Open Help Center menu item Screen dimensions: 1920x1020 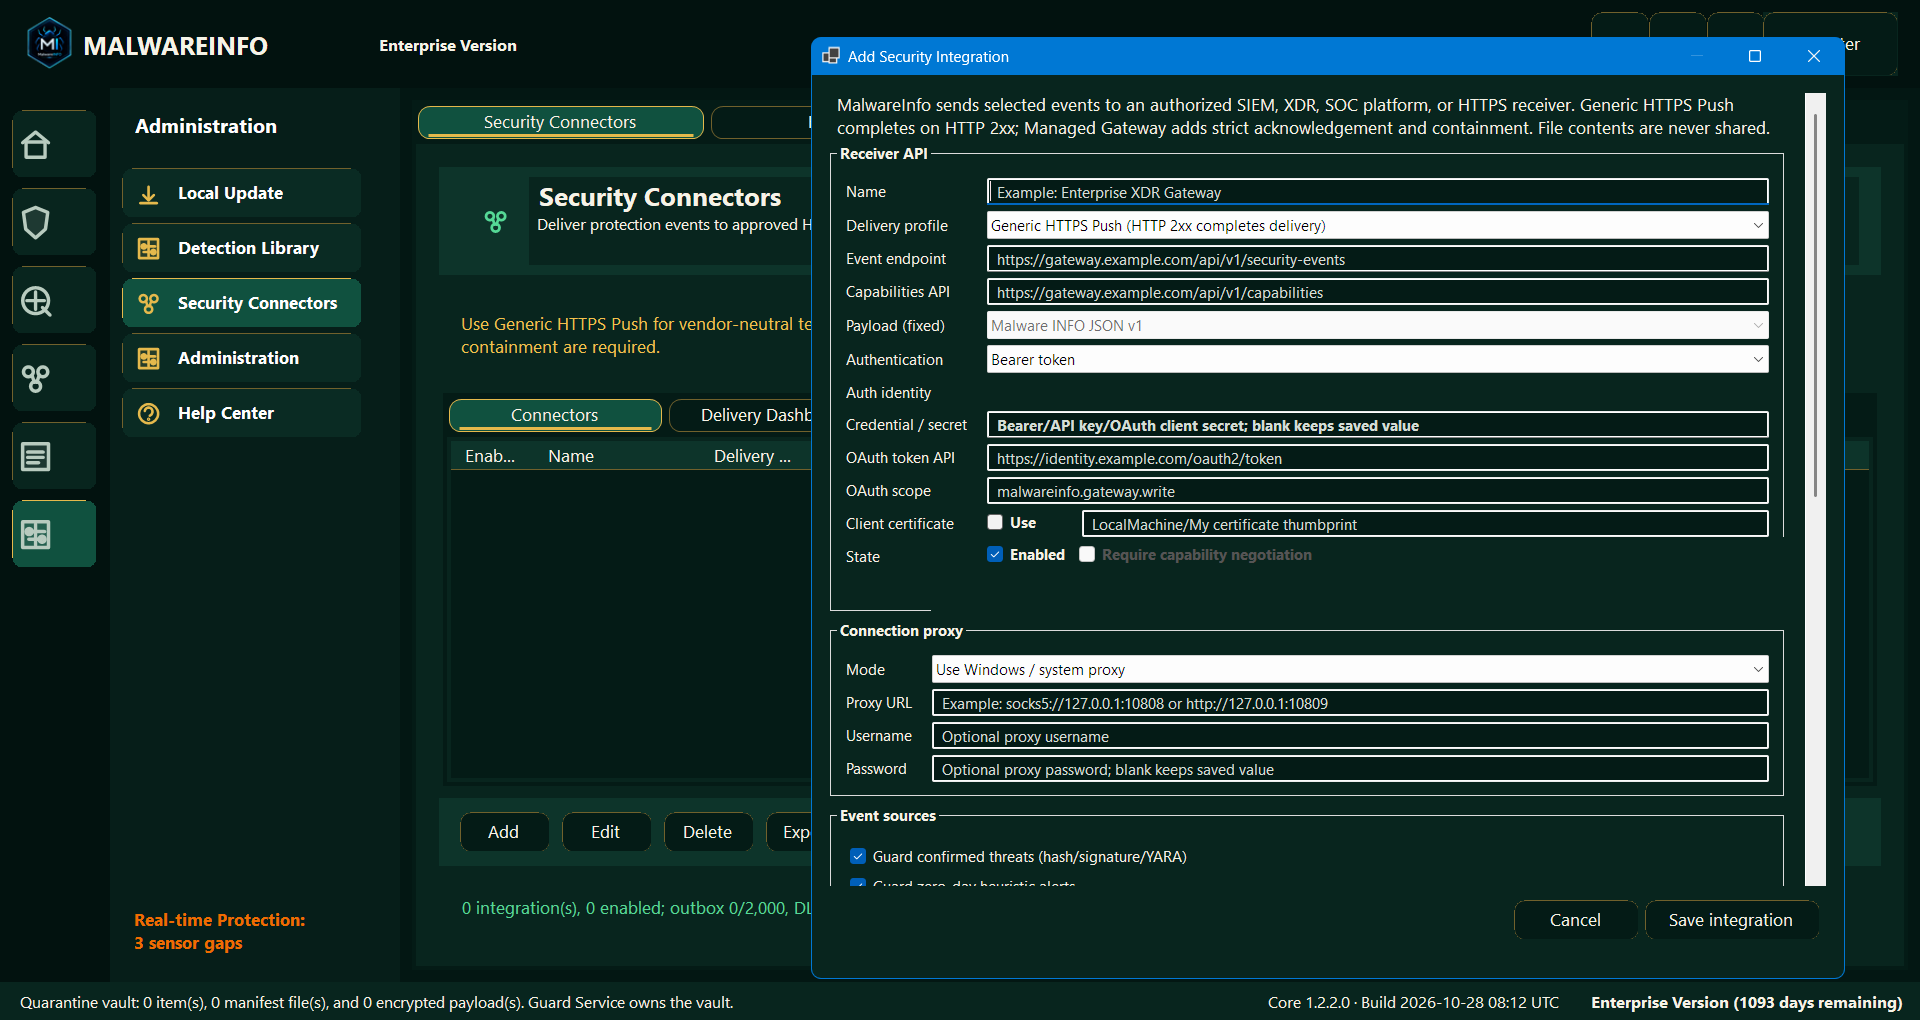(x=242, y=414)
